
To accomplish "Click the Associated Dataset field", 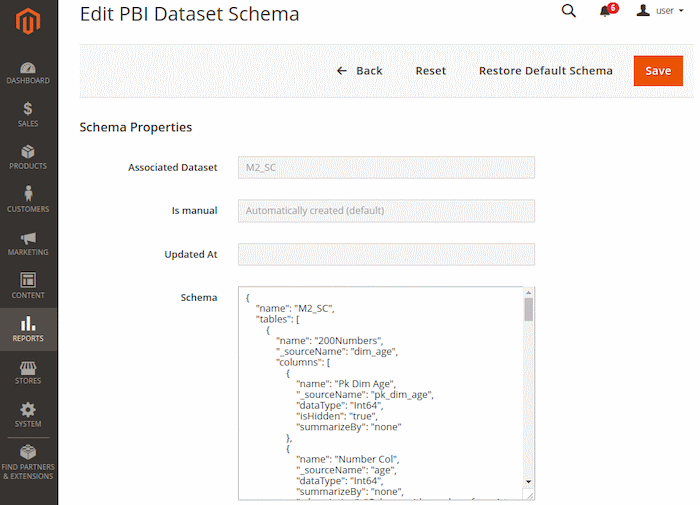I will point(386,167).
